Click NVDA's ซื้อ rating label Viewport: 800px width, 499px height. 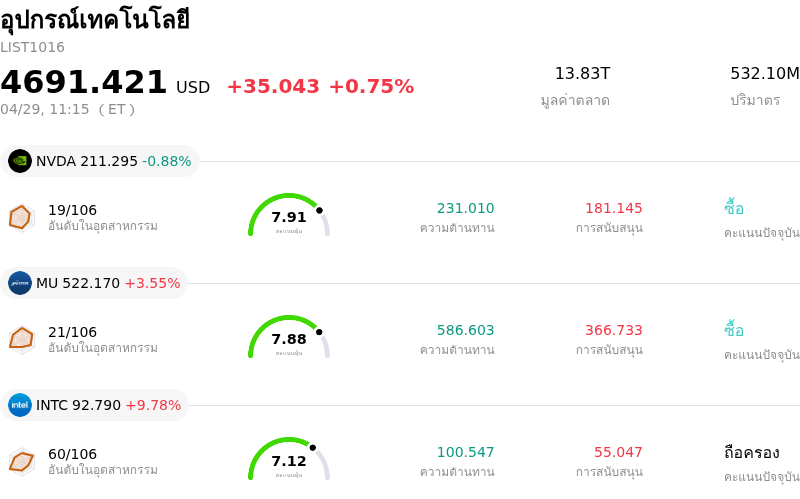(734, 208)
